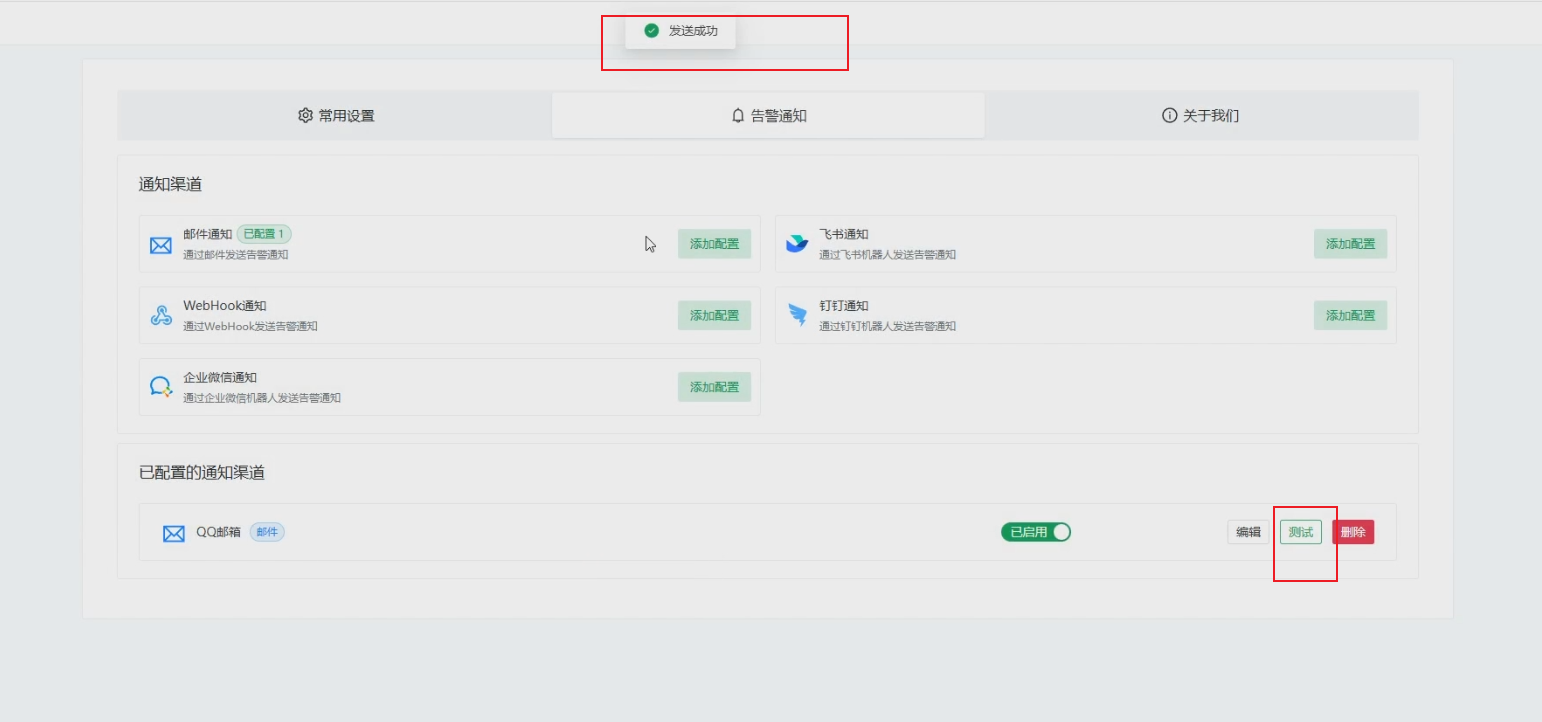The image size is (1542, 722).
Task: Switch to the 常用设置 tab
Action: point(335,115)
